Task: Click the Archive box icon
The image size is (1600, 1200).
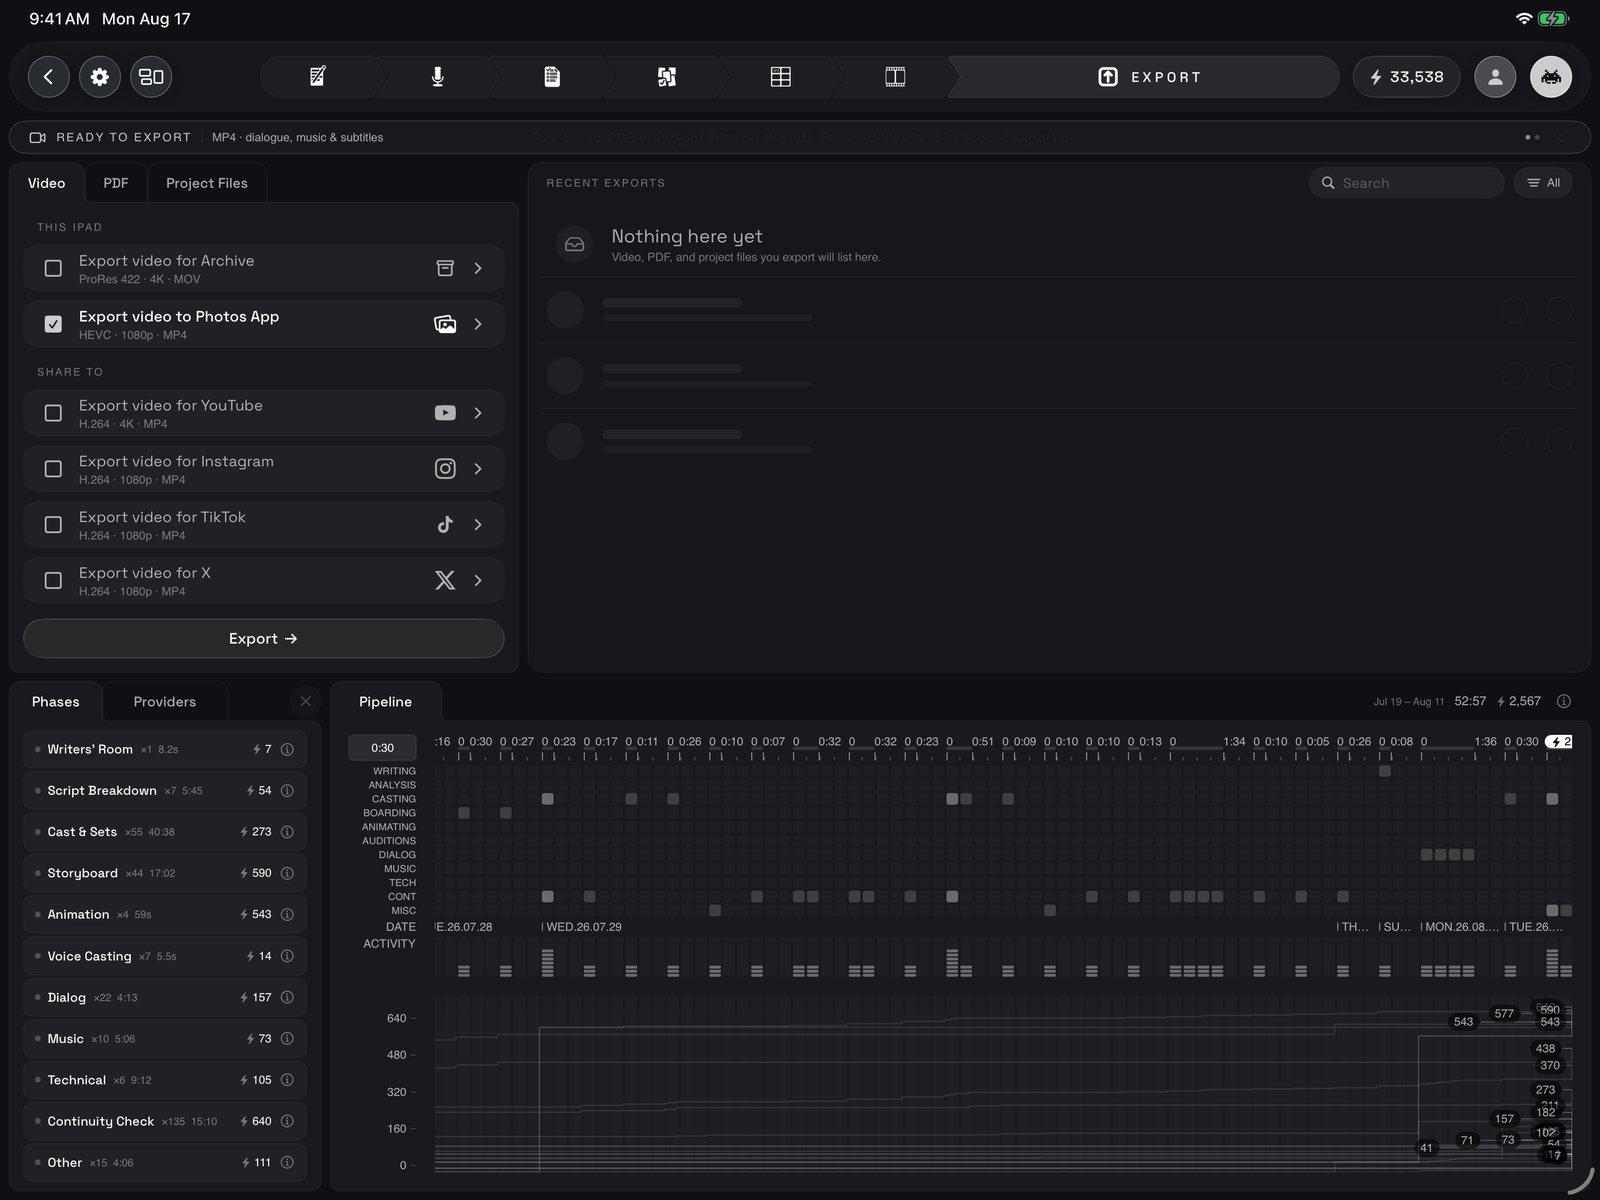Action: (445, 268)
